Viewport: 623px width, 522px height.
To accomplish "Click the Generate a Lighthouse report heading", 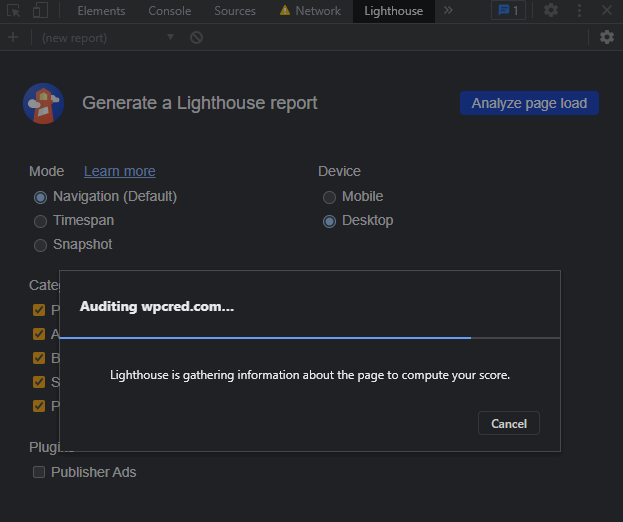I will (x=200, y=103).
